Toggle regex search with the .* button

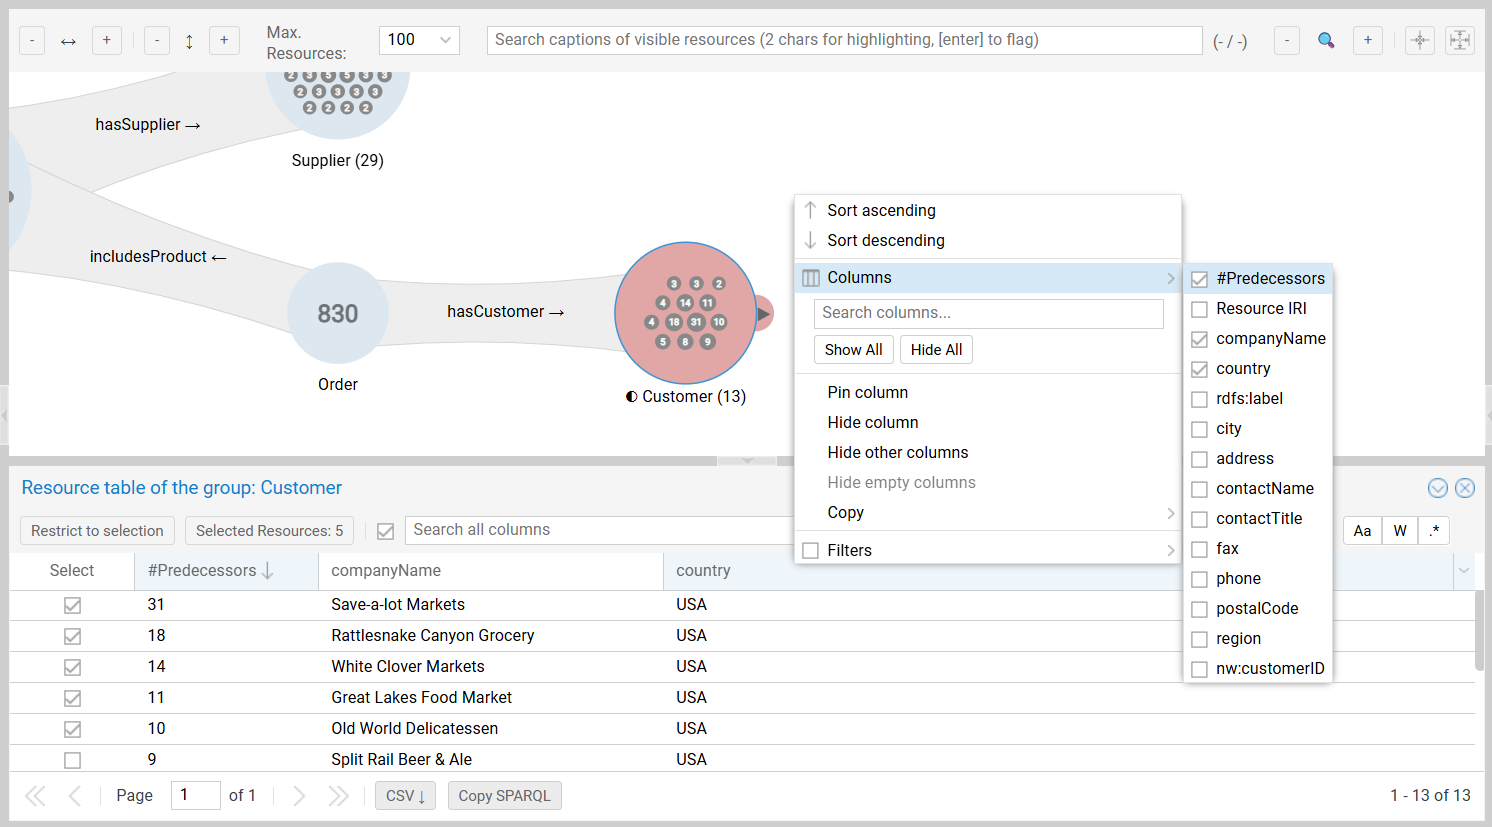pos(1434,531)
